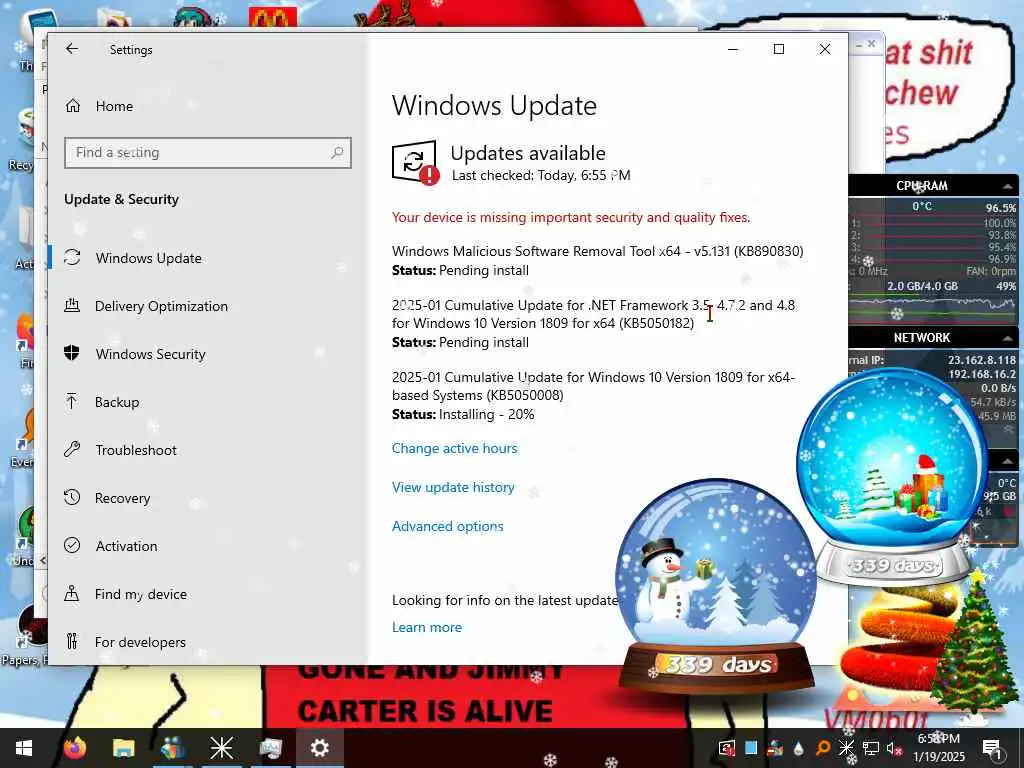Collapse the CPU RAM gadget panel arrow
The image size is (1024, 768).
[1008, 186]
